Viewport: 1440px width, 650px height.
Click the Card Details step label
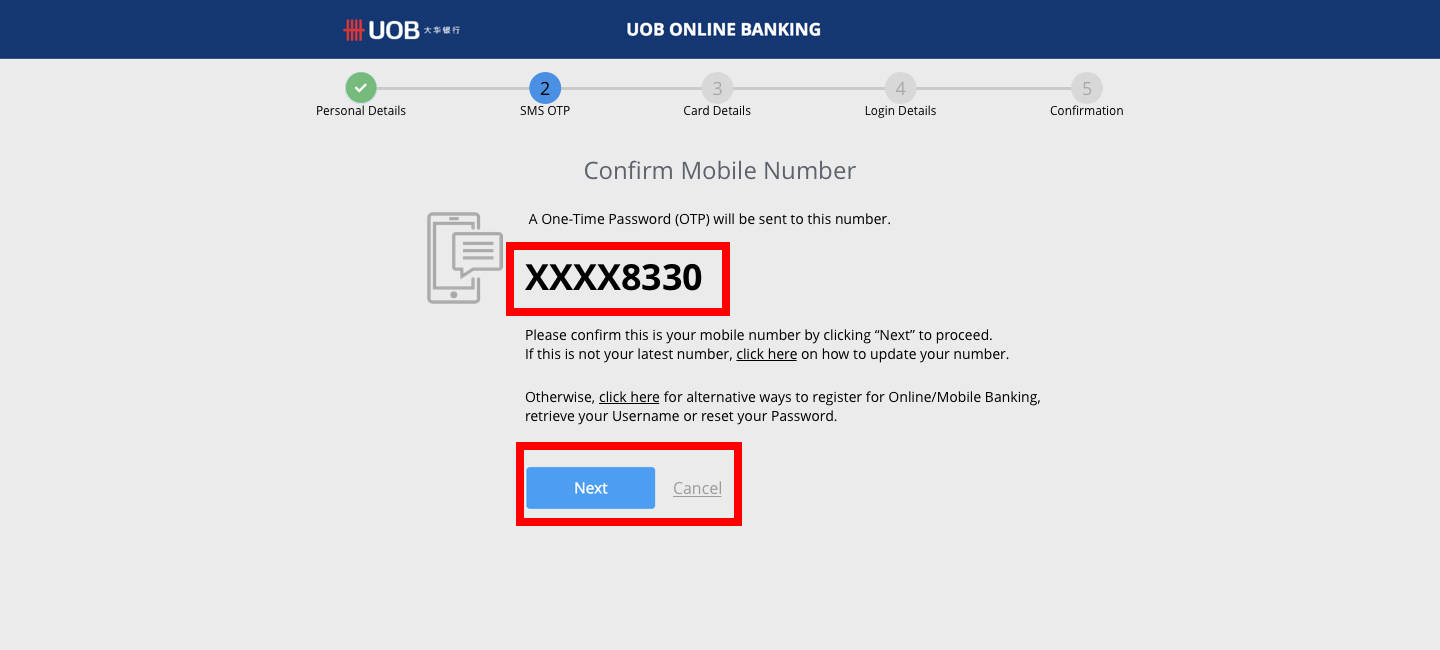[x=717, y=111]
